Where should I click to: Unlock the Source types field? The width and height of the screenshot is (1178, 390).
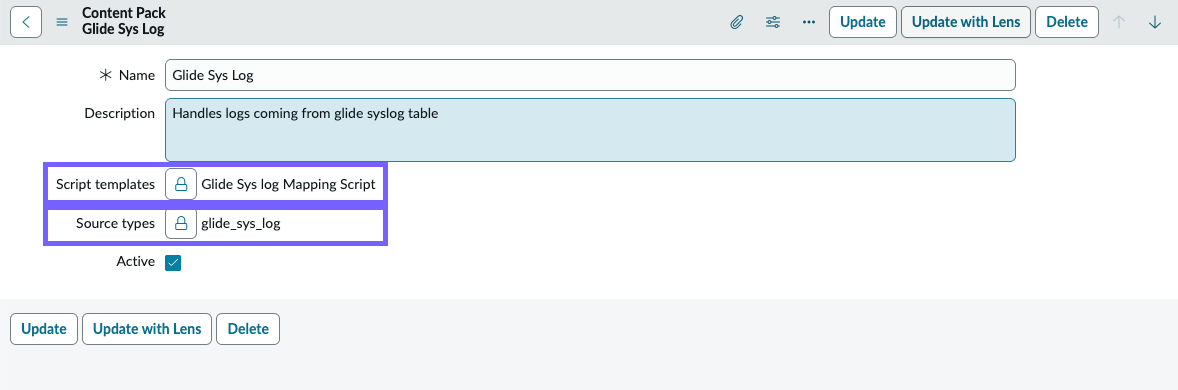pos(180,223)
